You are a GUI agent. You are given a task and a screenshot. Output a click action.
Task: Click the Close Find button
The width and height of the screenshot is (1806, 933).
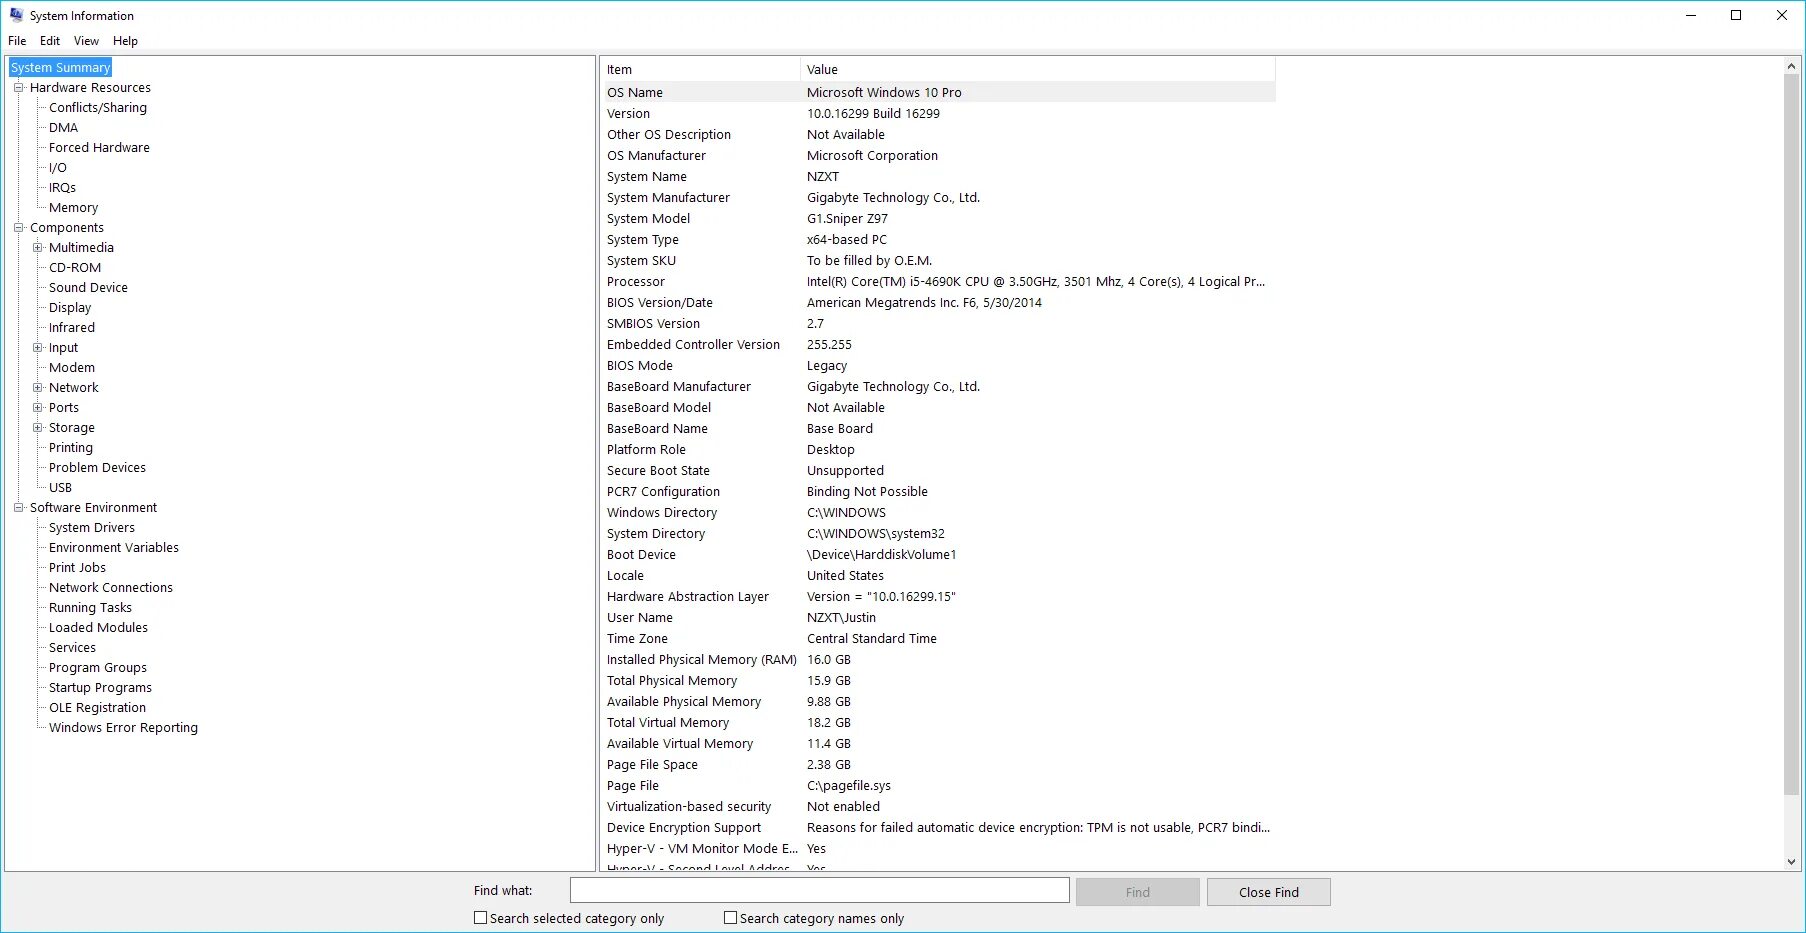click(1268, 892)
